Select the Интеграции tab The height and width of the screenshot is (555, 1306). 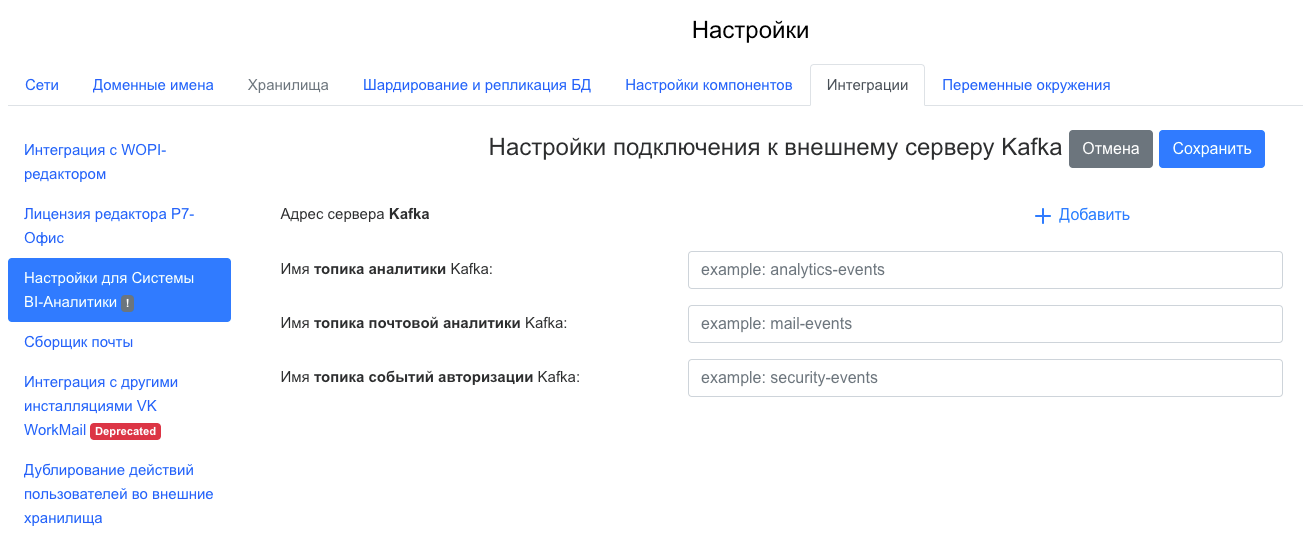[867, 85]
